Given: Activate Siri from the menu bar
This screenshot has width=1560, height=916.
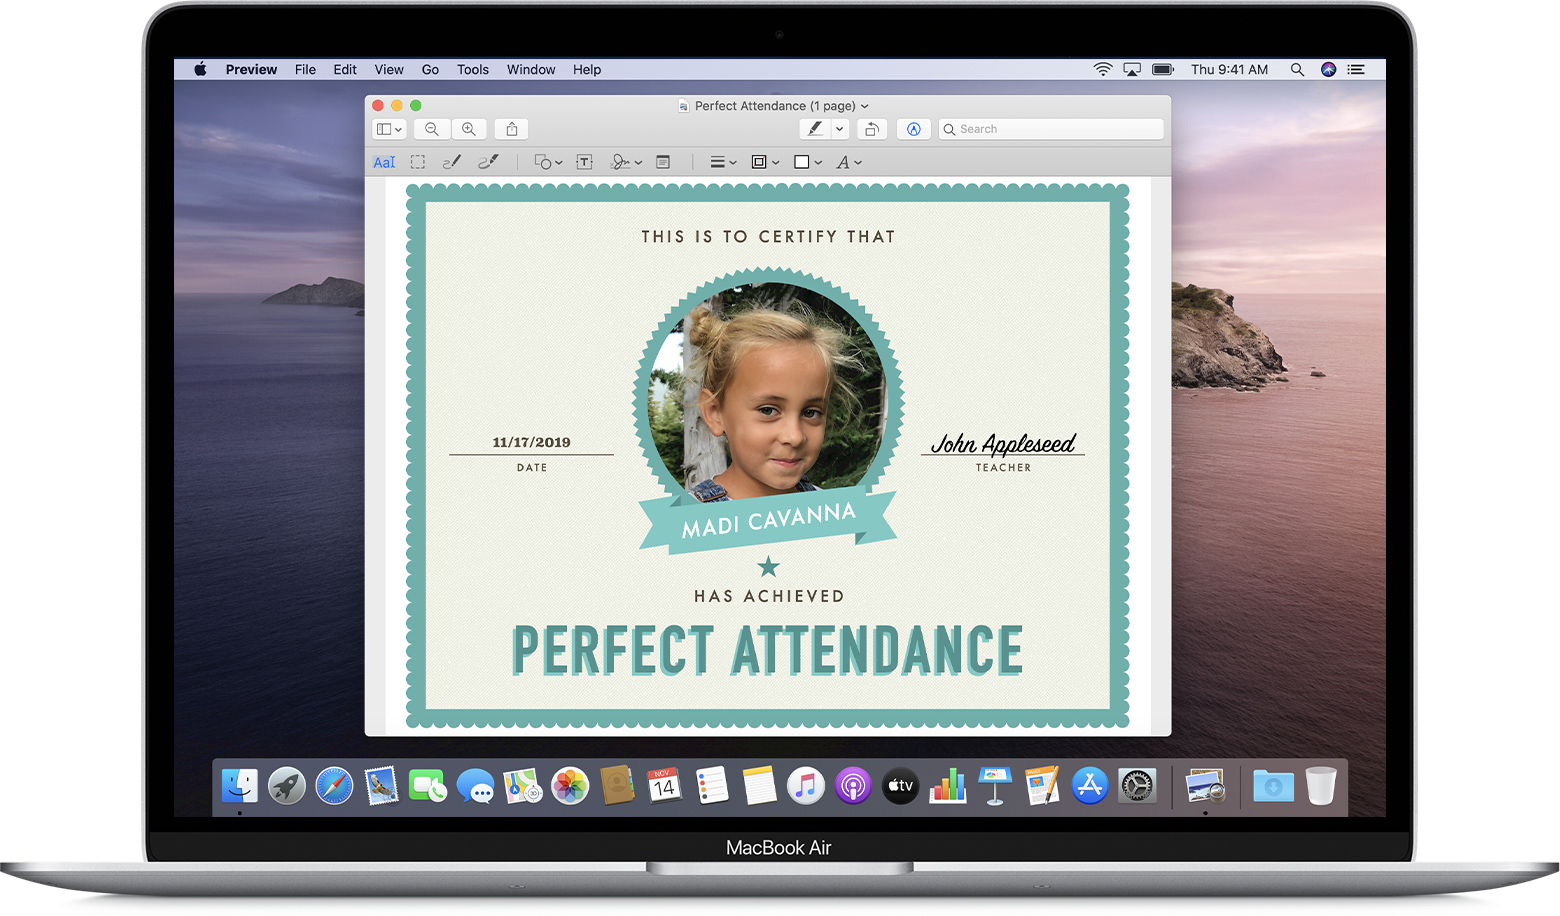Looking at the screenshot, I should click(x=1328, y=69).
